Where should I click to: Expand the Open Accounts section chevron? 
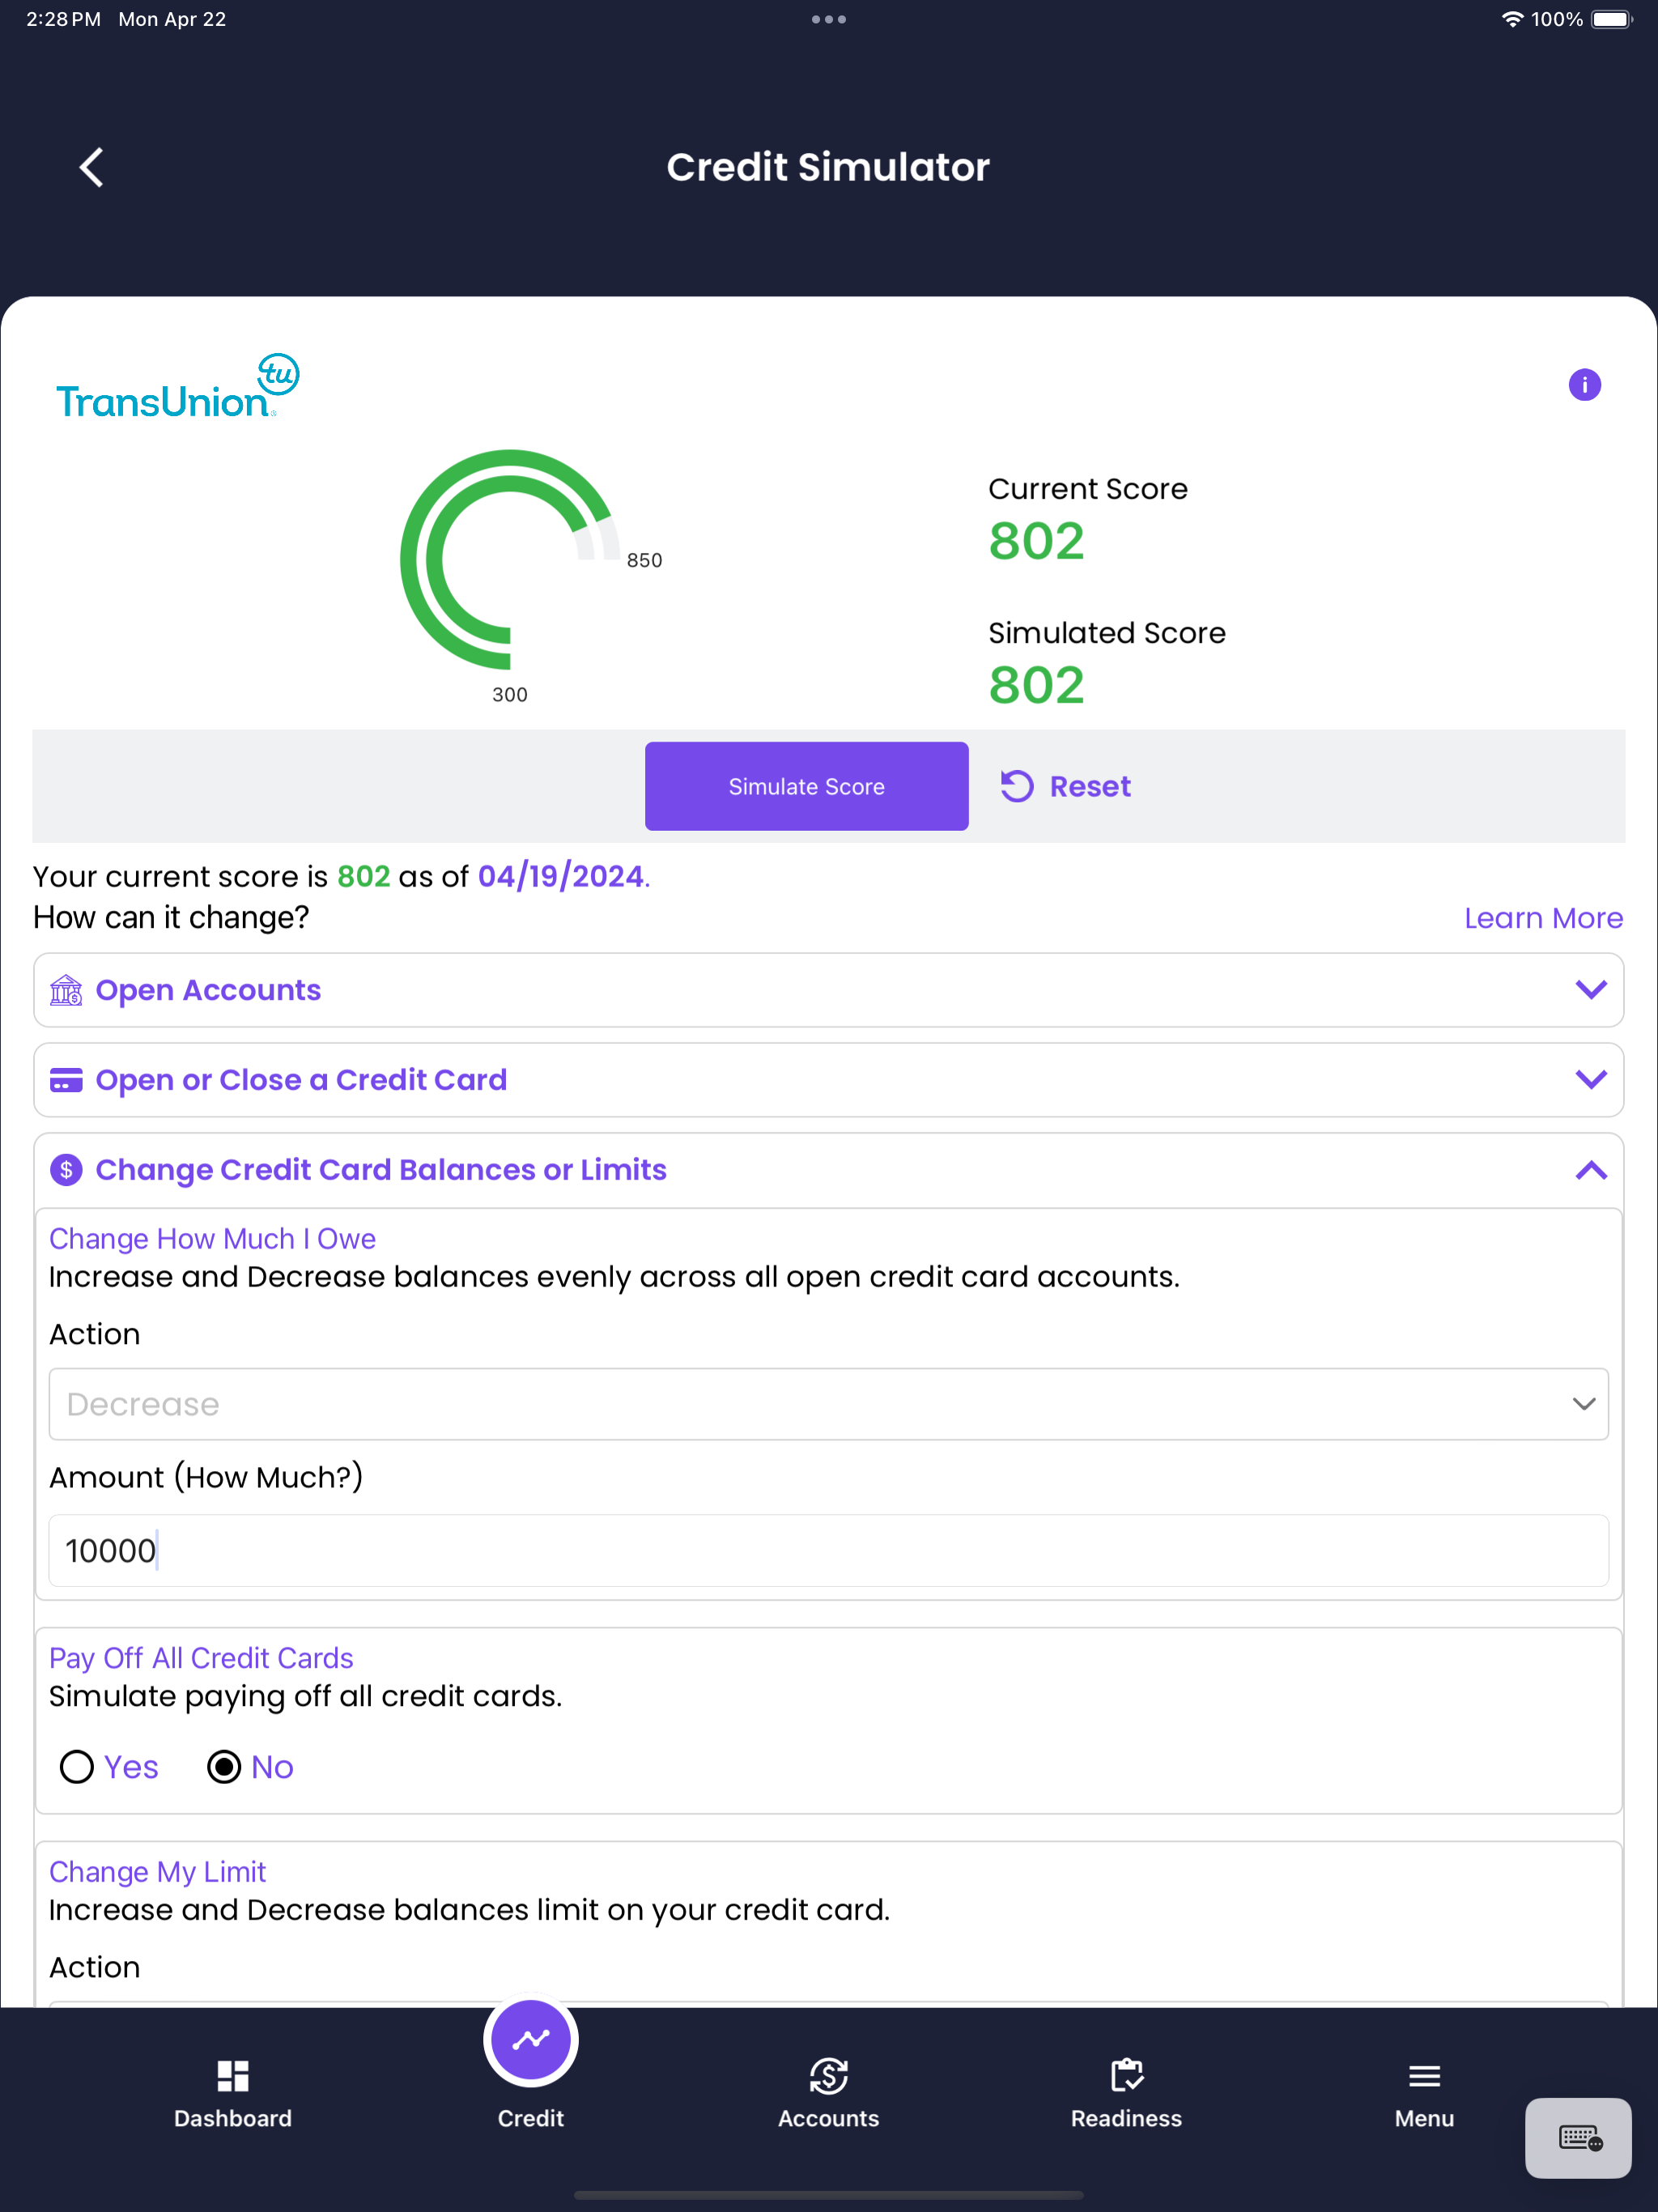[x=1591, y=990]
